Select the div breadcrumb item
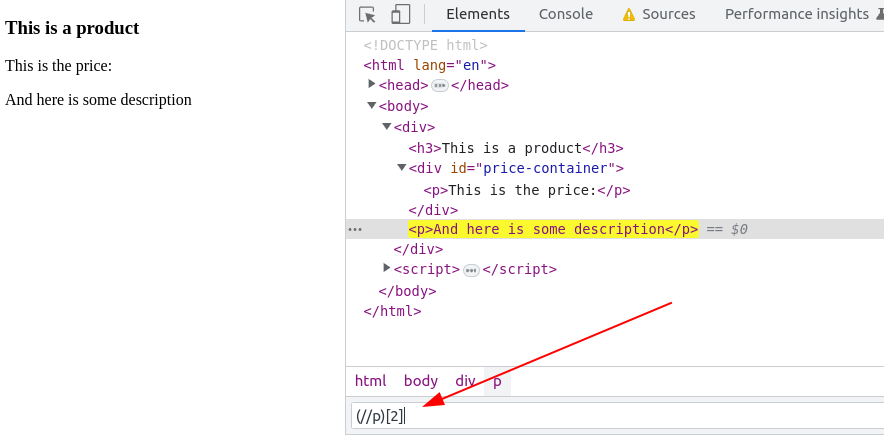Image resolution: width=884 pixels, height=435 pixels. (x=465, y=381)
